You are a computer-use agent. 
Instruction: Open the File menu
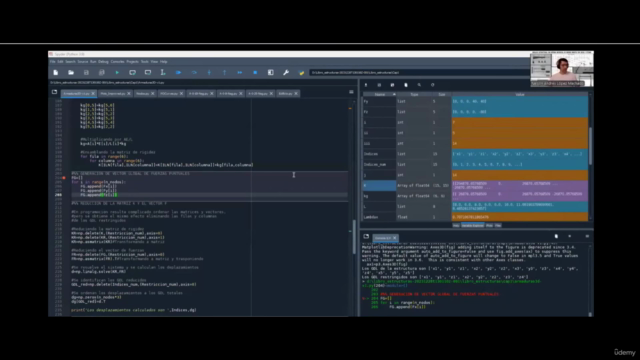(53, 62)
